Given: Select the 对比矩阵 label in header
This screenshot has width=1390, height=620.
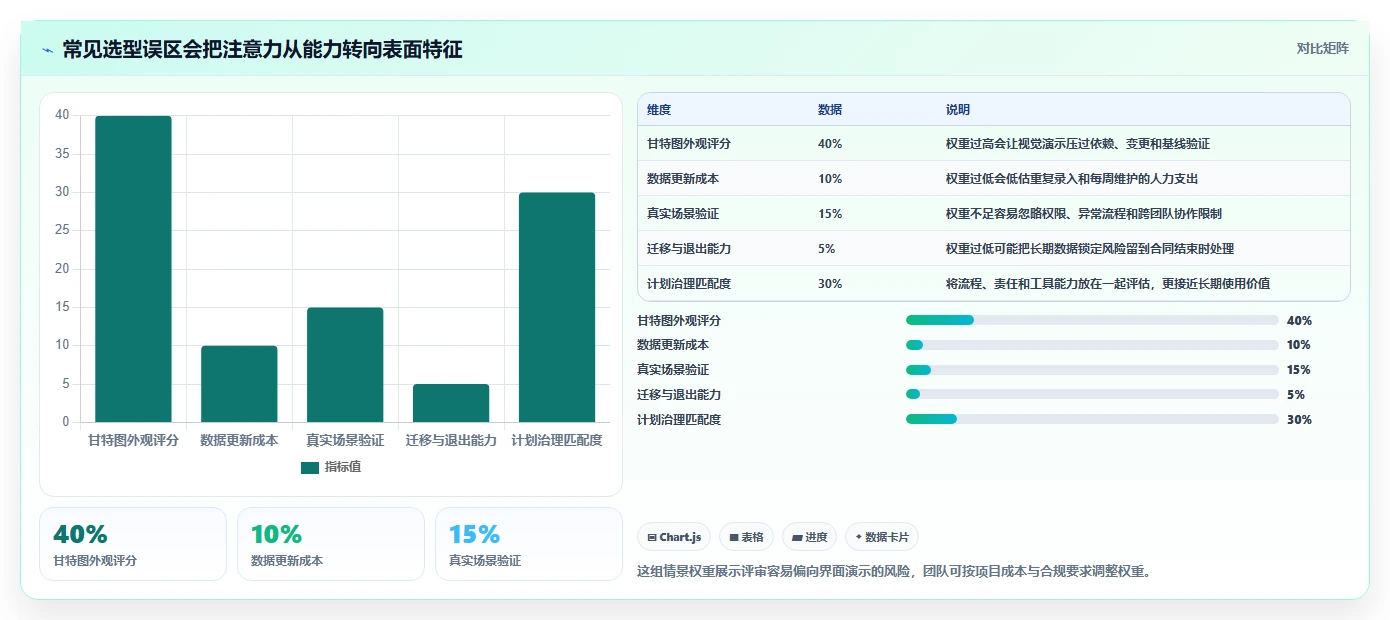Looking at the screenshot, I should pos(1322,49).
